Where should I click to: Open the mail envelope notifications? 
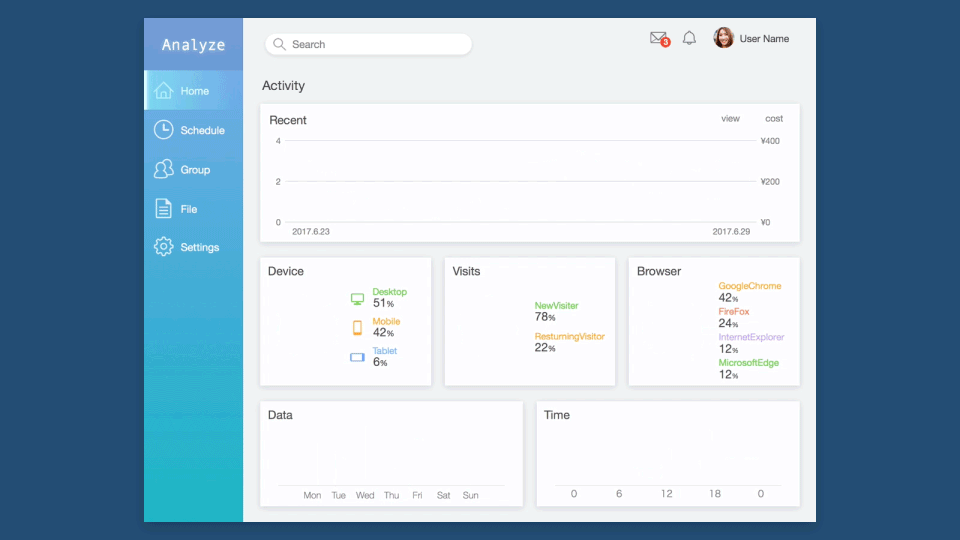click(658, 38)
